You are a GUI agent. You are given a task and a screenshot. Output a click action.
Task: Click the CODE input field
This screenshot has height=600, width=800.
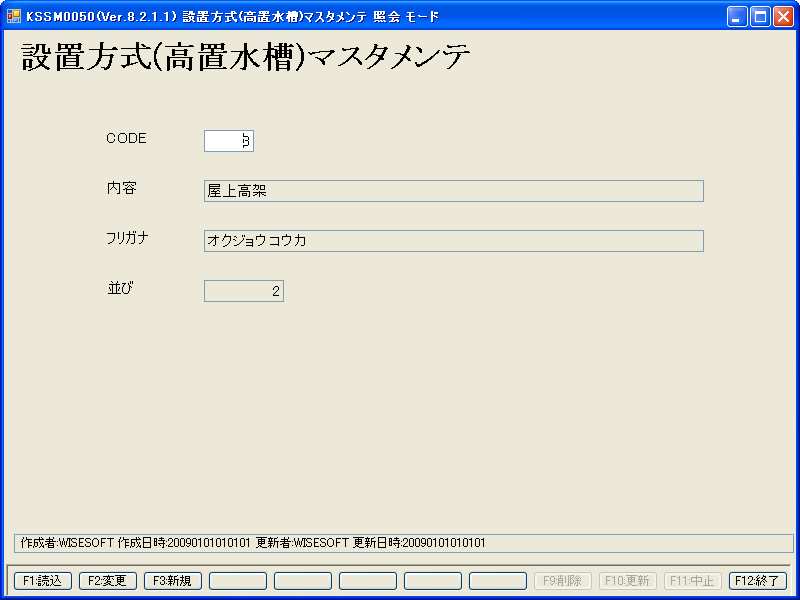click(x=228, y=141)
